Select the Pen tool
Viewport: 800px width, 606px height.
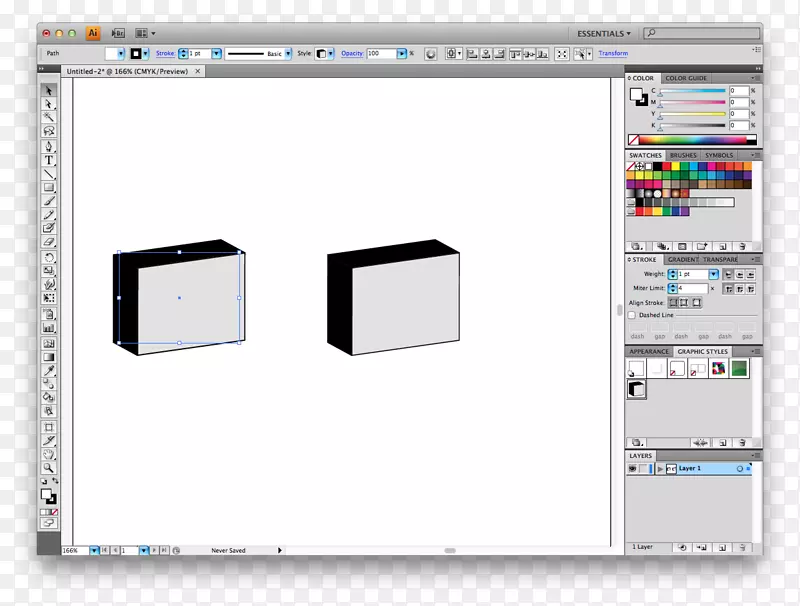[x=49, y=146]
